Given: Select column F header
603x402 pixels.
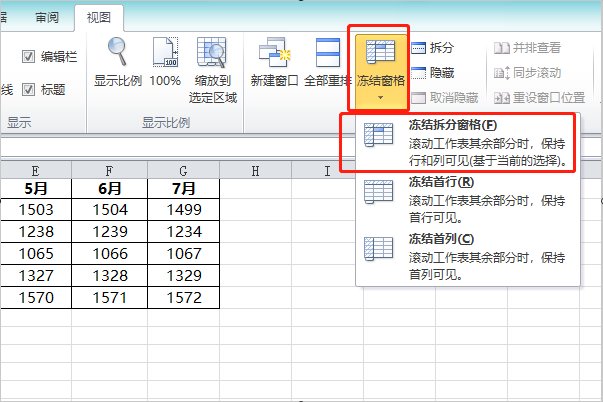Looking at the screenshot, I should coord(109,170).
